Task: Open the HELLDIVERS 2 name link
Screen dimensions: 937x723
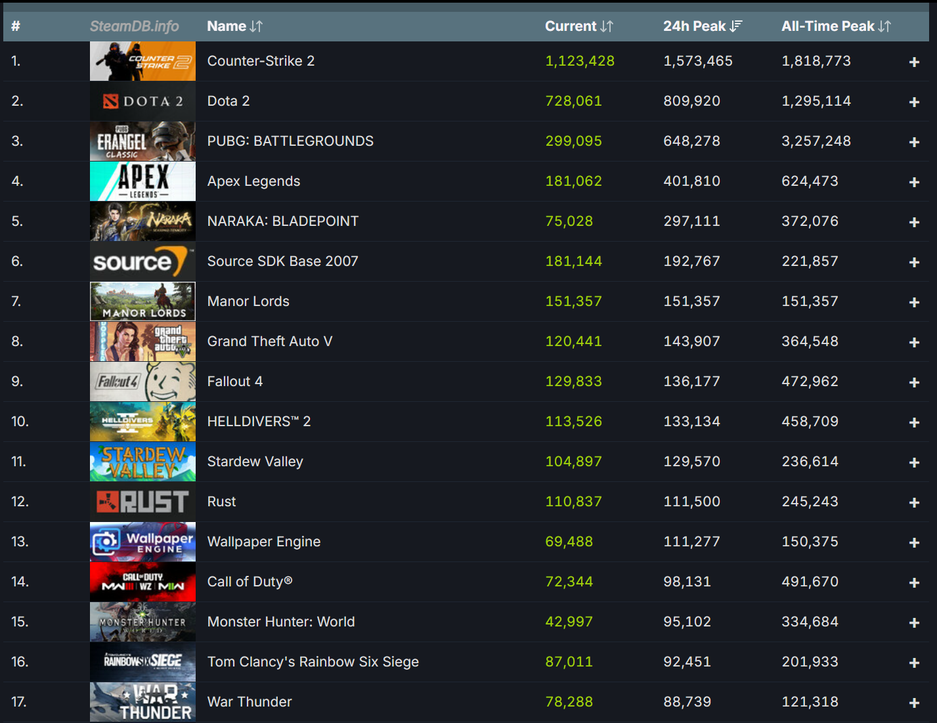Action: 259,421
